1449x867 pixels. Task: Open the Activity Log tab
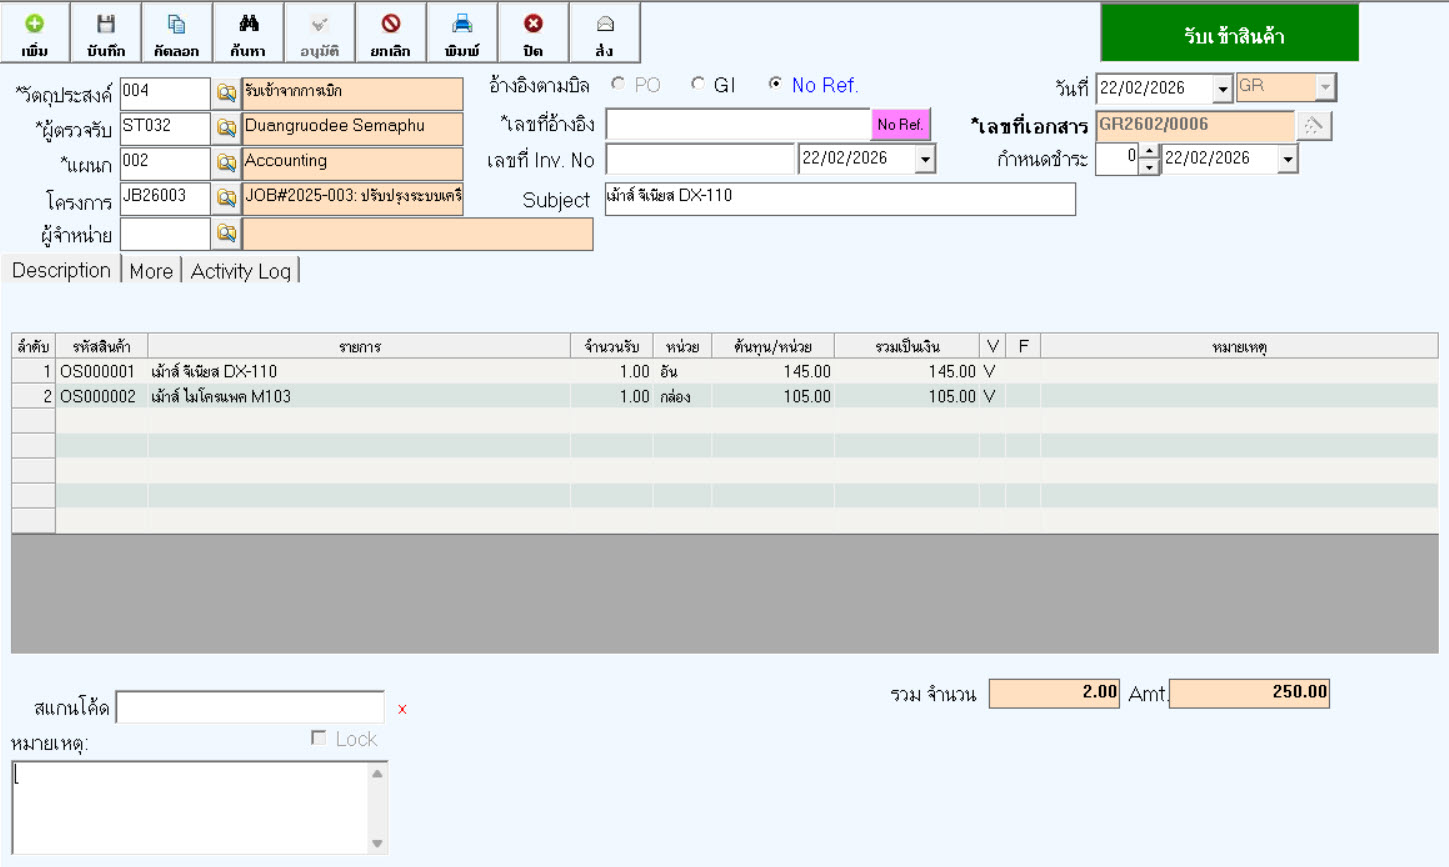[x=240, y=271]
